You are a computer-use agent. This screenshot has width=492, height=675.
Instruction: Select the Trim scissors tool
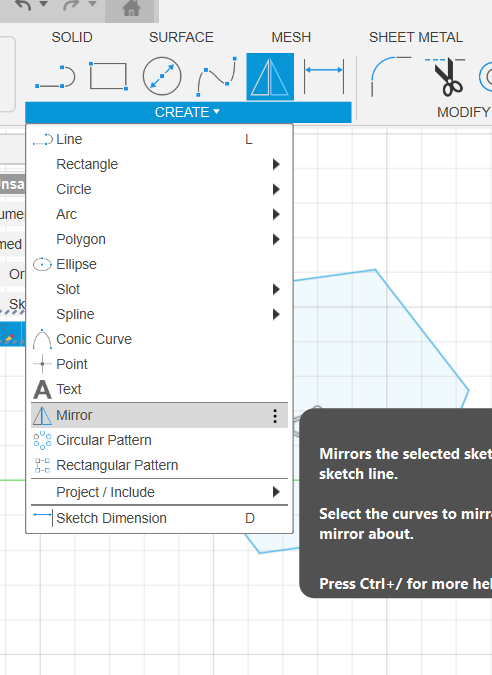coord(446,77)
